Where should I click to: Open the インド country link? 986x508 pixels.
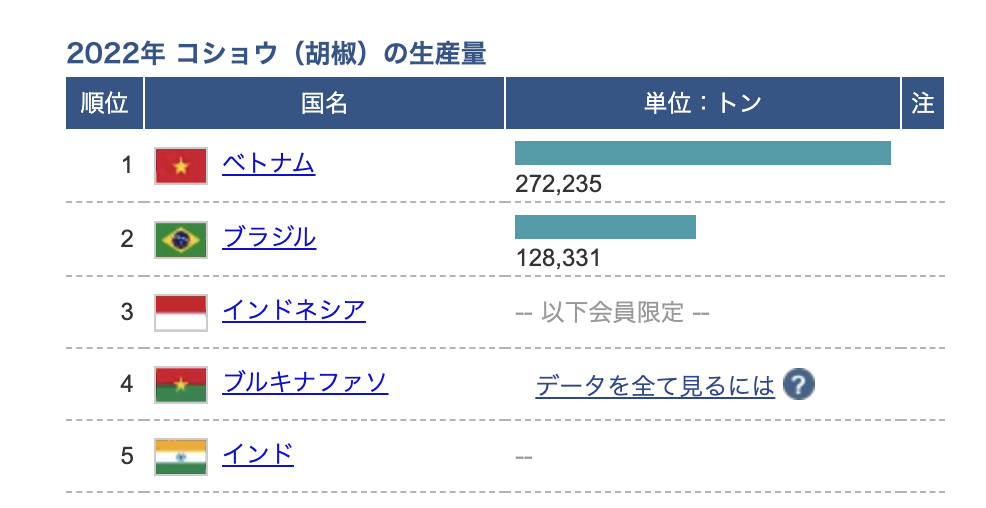point(258,454)
